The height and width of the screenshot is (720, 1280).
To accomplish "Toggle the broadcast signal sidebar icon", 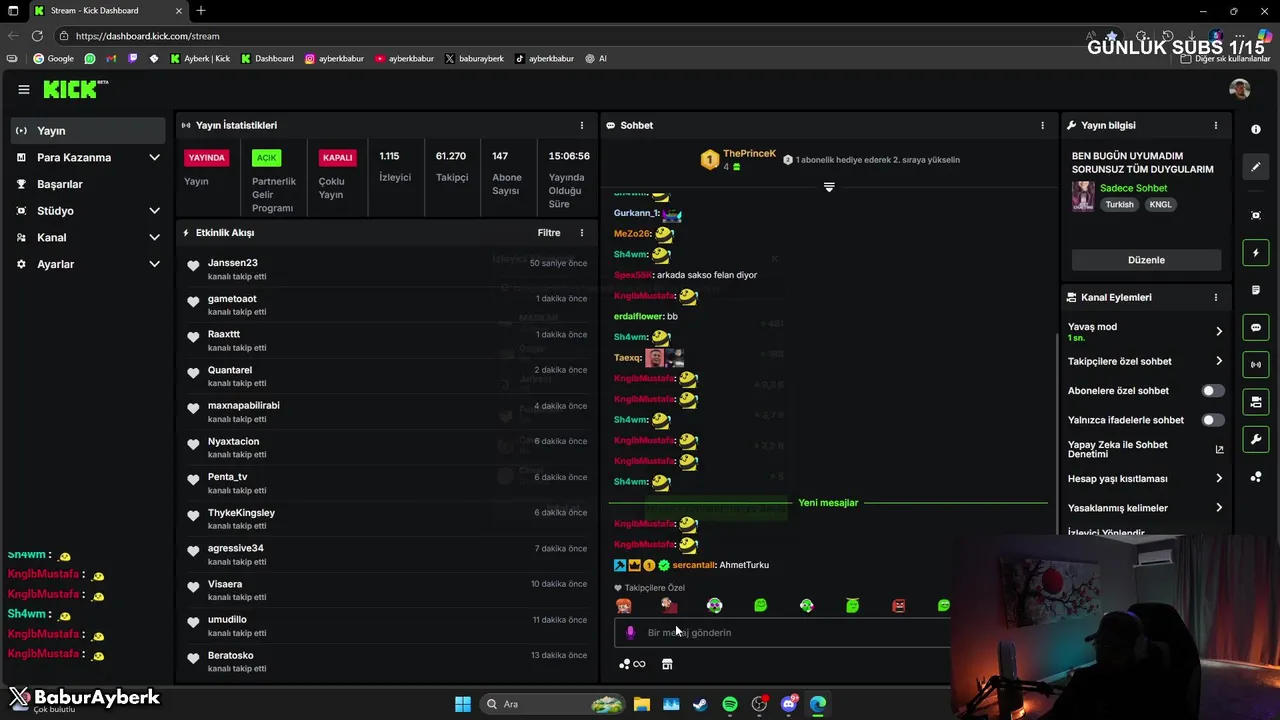I will [x=1256, y=364].
